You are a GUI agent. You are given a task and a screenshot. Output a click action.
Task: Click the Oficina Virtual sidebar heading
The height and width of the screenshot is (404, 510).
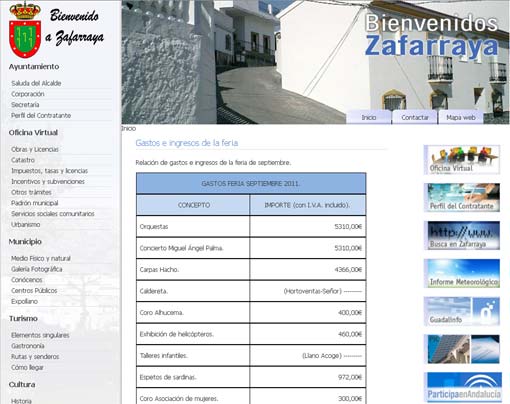[x=33, y=133]
